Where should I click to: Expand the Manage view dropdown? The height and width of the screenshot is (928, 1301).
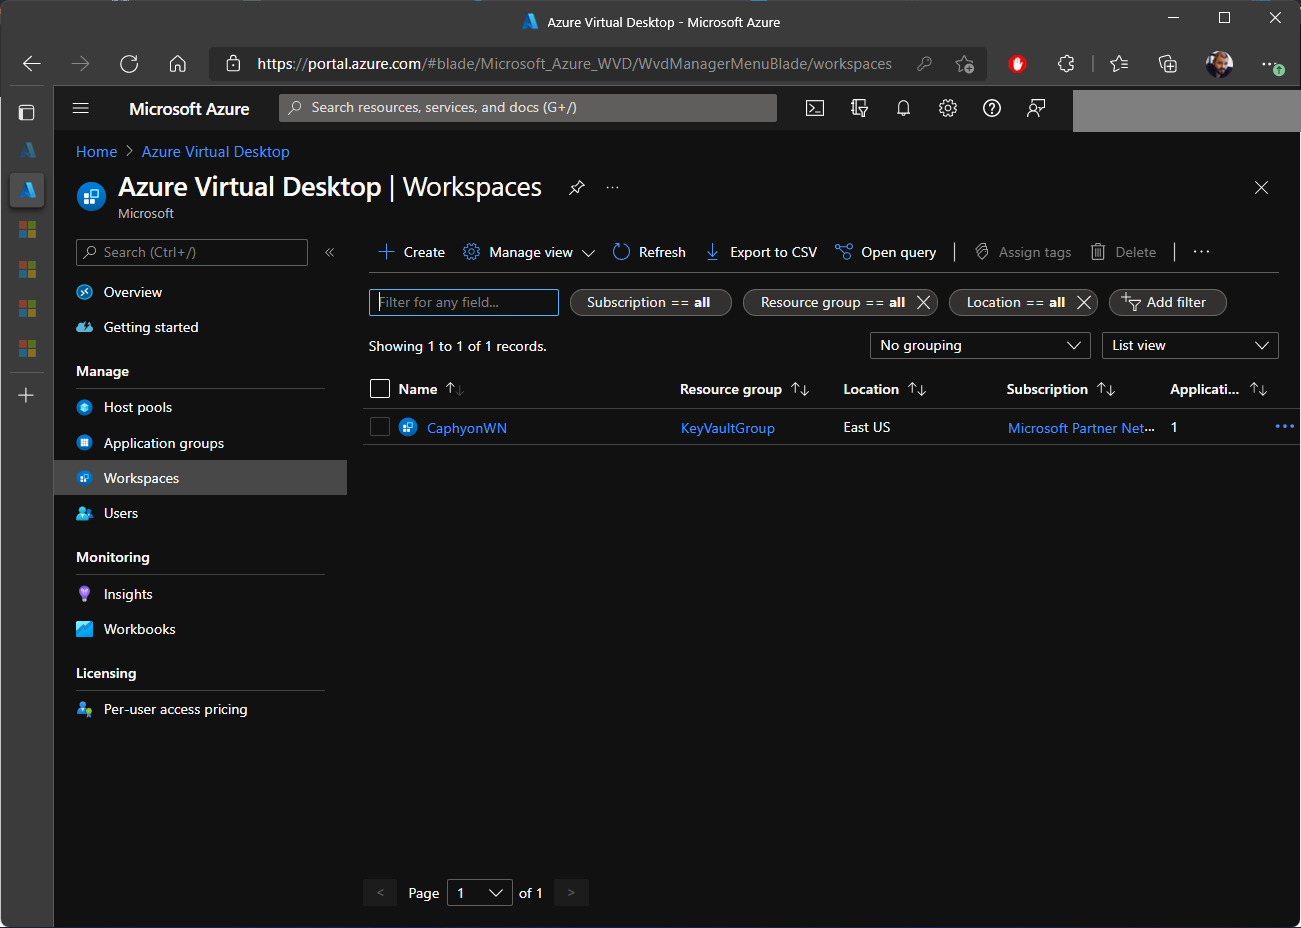(x=529, y=252)
